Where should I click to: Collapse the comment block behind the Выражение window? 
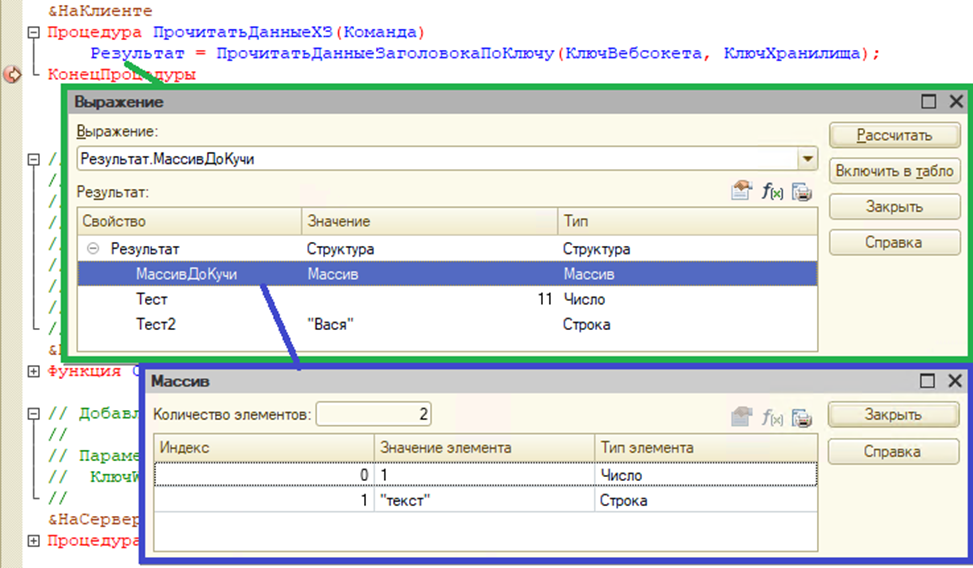[x=34, y=160]
